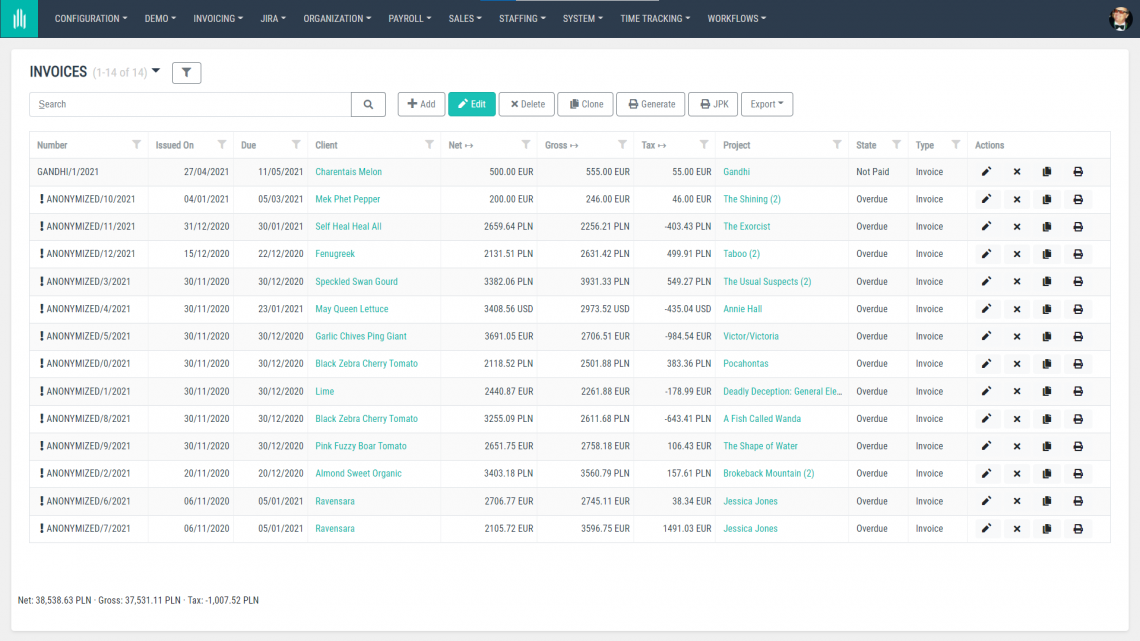Viewport: 1140px width, 641px height.
Task: Edit the GANDHI/1/2021 invoice using its pencil icon
Action: 986,171
